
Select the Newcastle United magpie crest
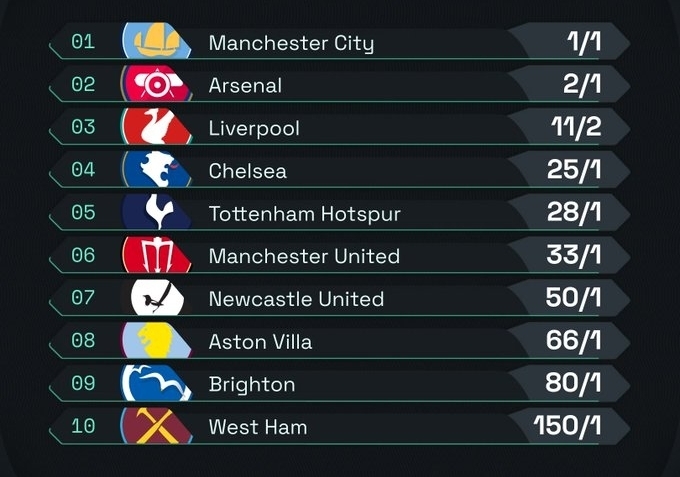click(156, 298)
